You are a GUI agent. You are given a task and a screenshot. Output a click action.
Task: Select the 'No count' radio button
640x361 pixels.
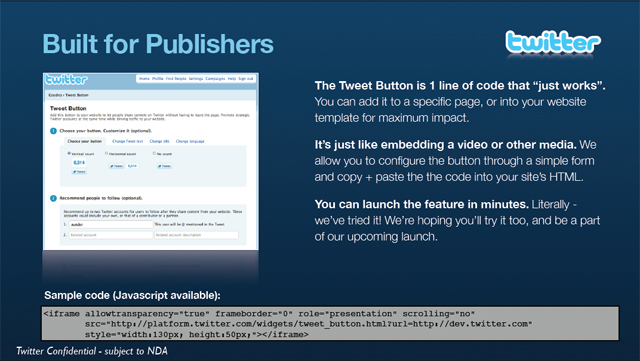click(x=154, y=154)
